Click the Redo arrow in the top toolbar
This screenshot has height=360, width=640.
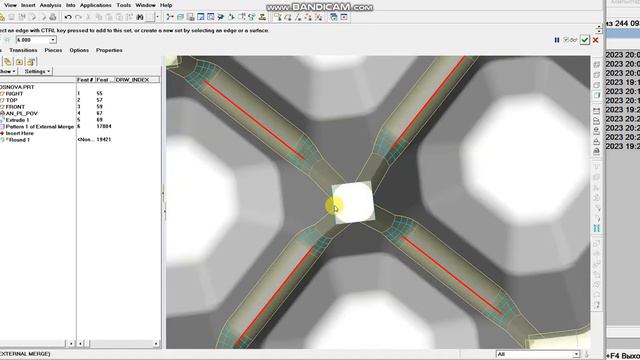click(78, 17)
